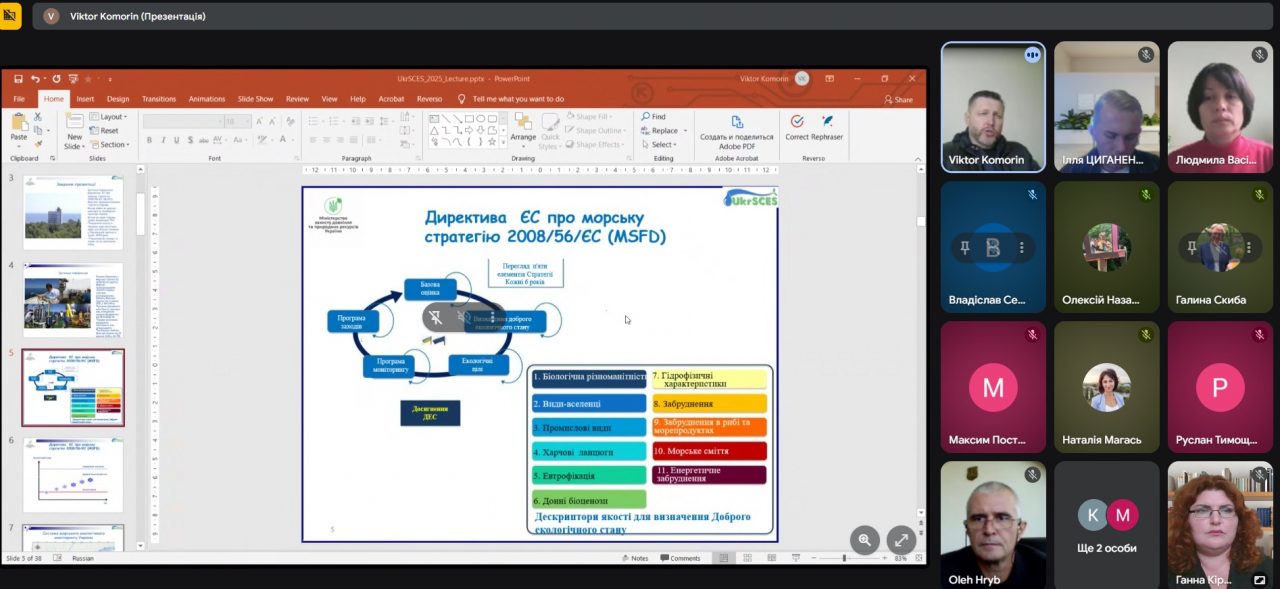Viewport: 1280px width, 589px height.
Task: Toggle the Notes pane in status bar
Action: pos(635,558)
